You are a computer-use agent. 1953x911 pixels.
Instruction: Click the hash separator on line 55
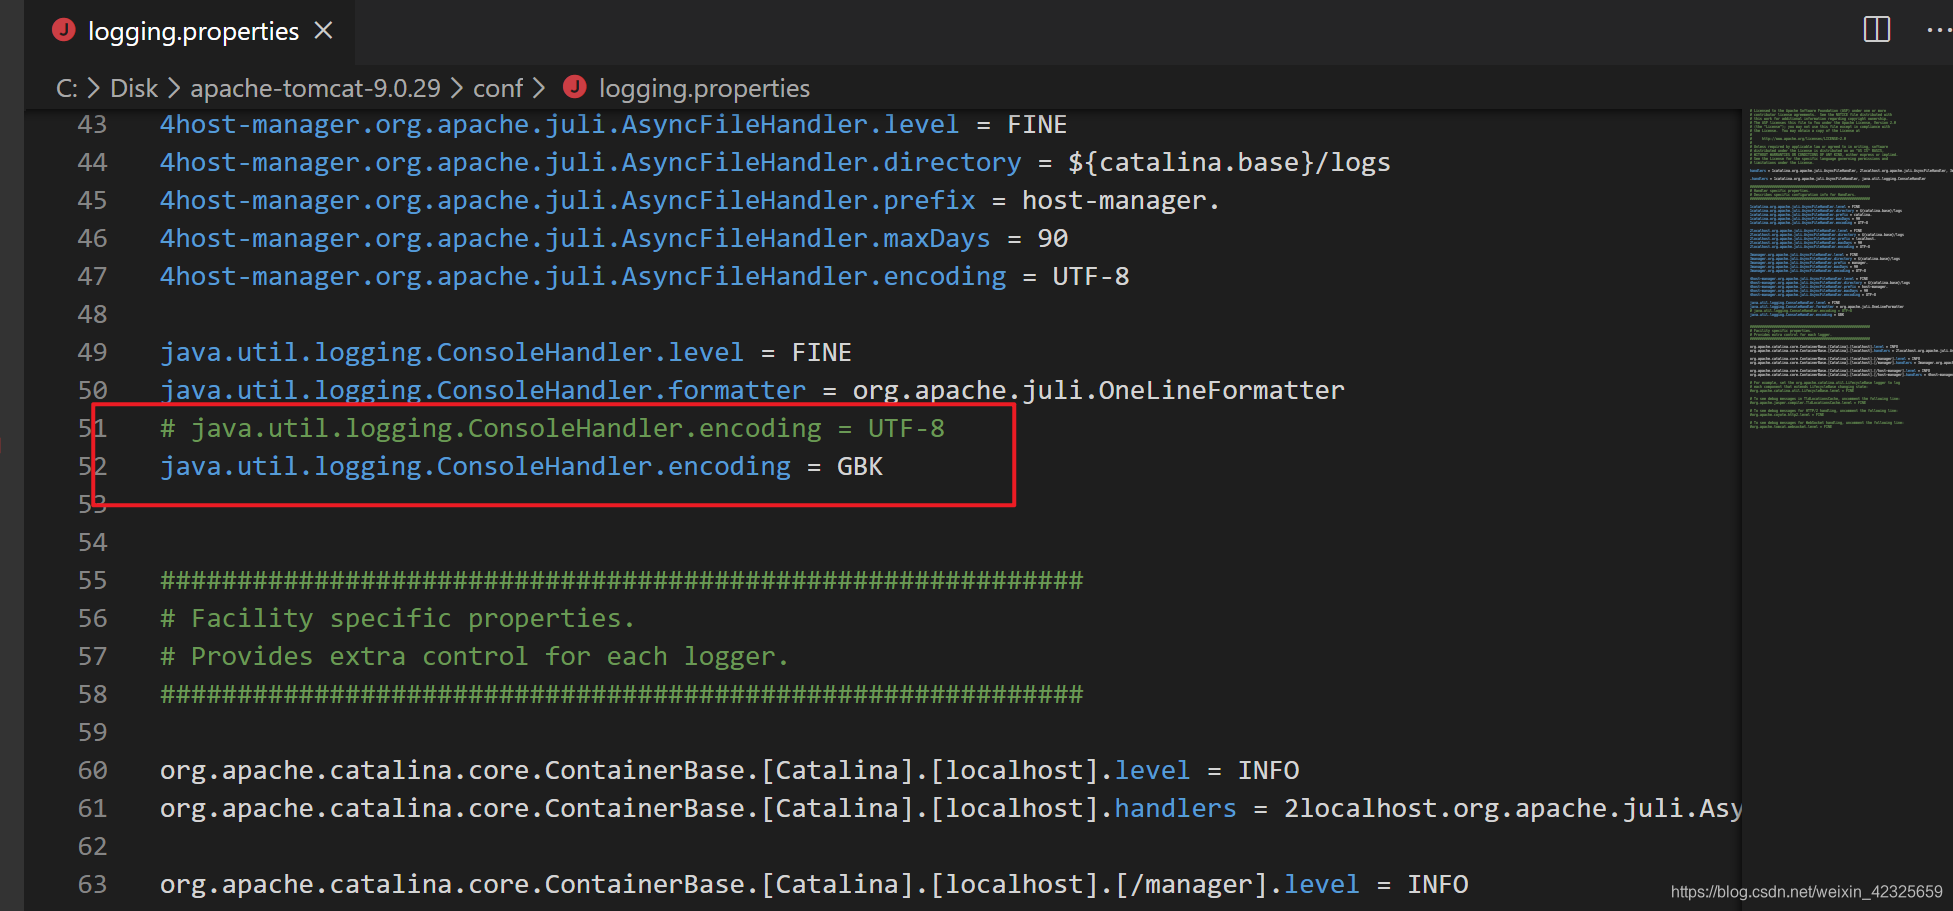[621, 581]
